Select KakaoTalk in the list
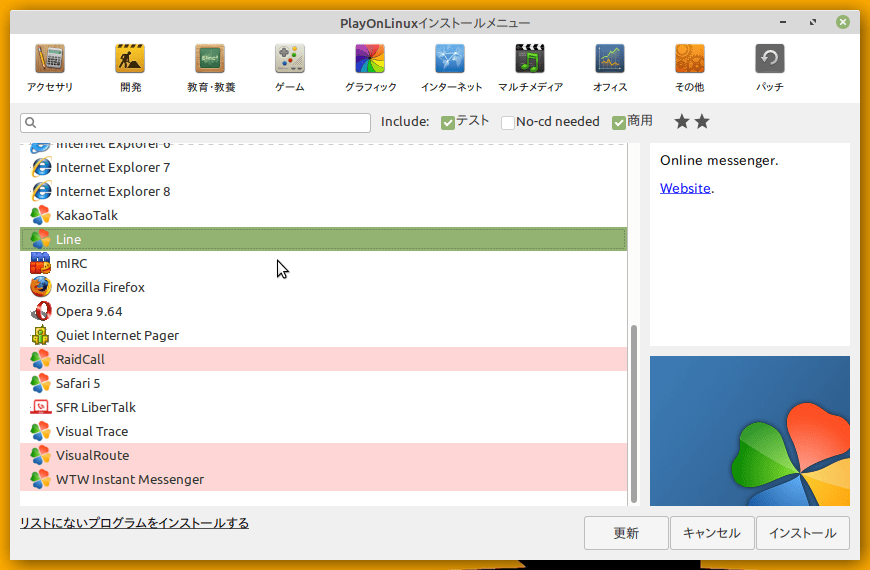Viewport: 870px width, 570px height. (323, 215)
